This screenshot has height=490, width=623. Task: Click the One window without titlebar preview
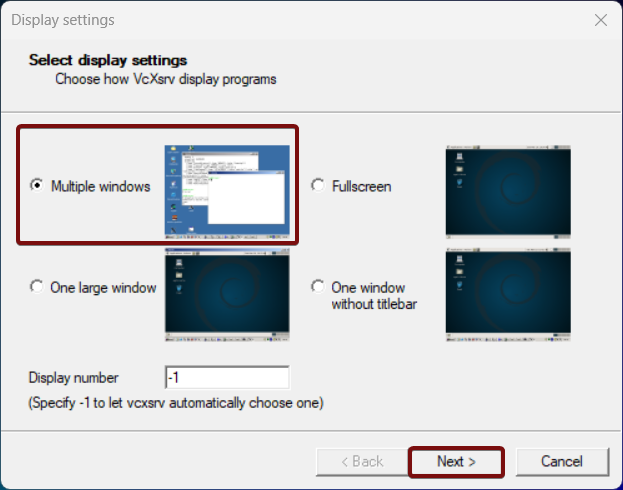[508, 294]
